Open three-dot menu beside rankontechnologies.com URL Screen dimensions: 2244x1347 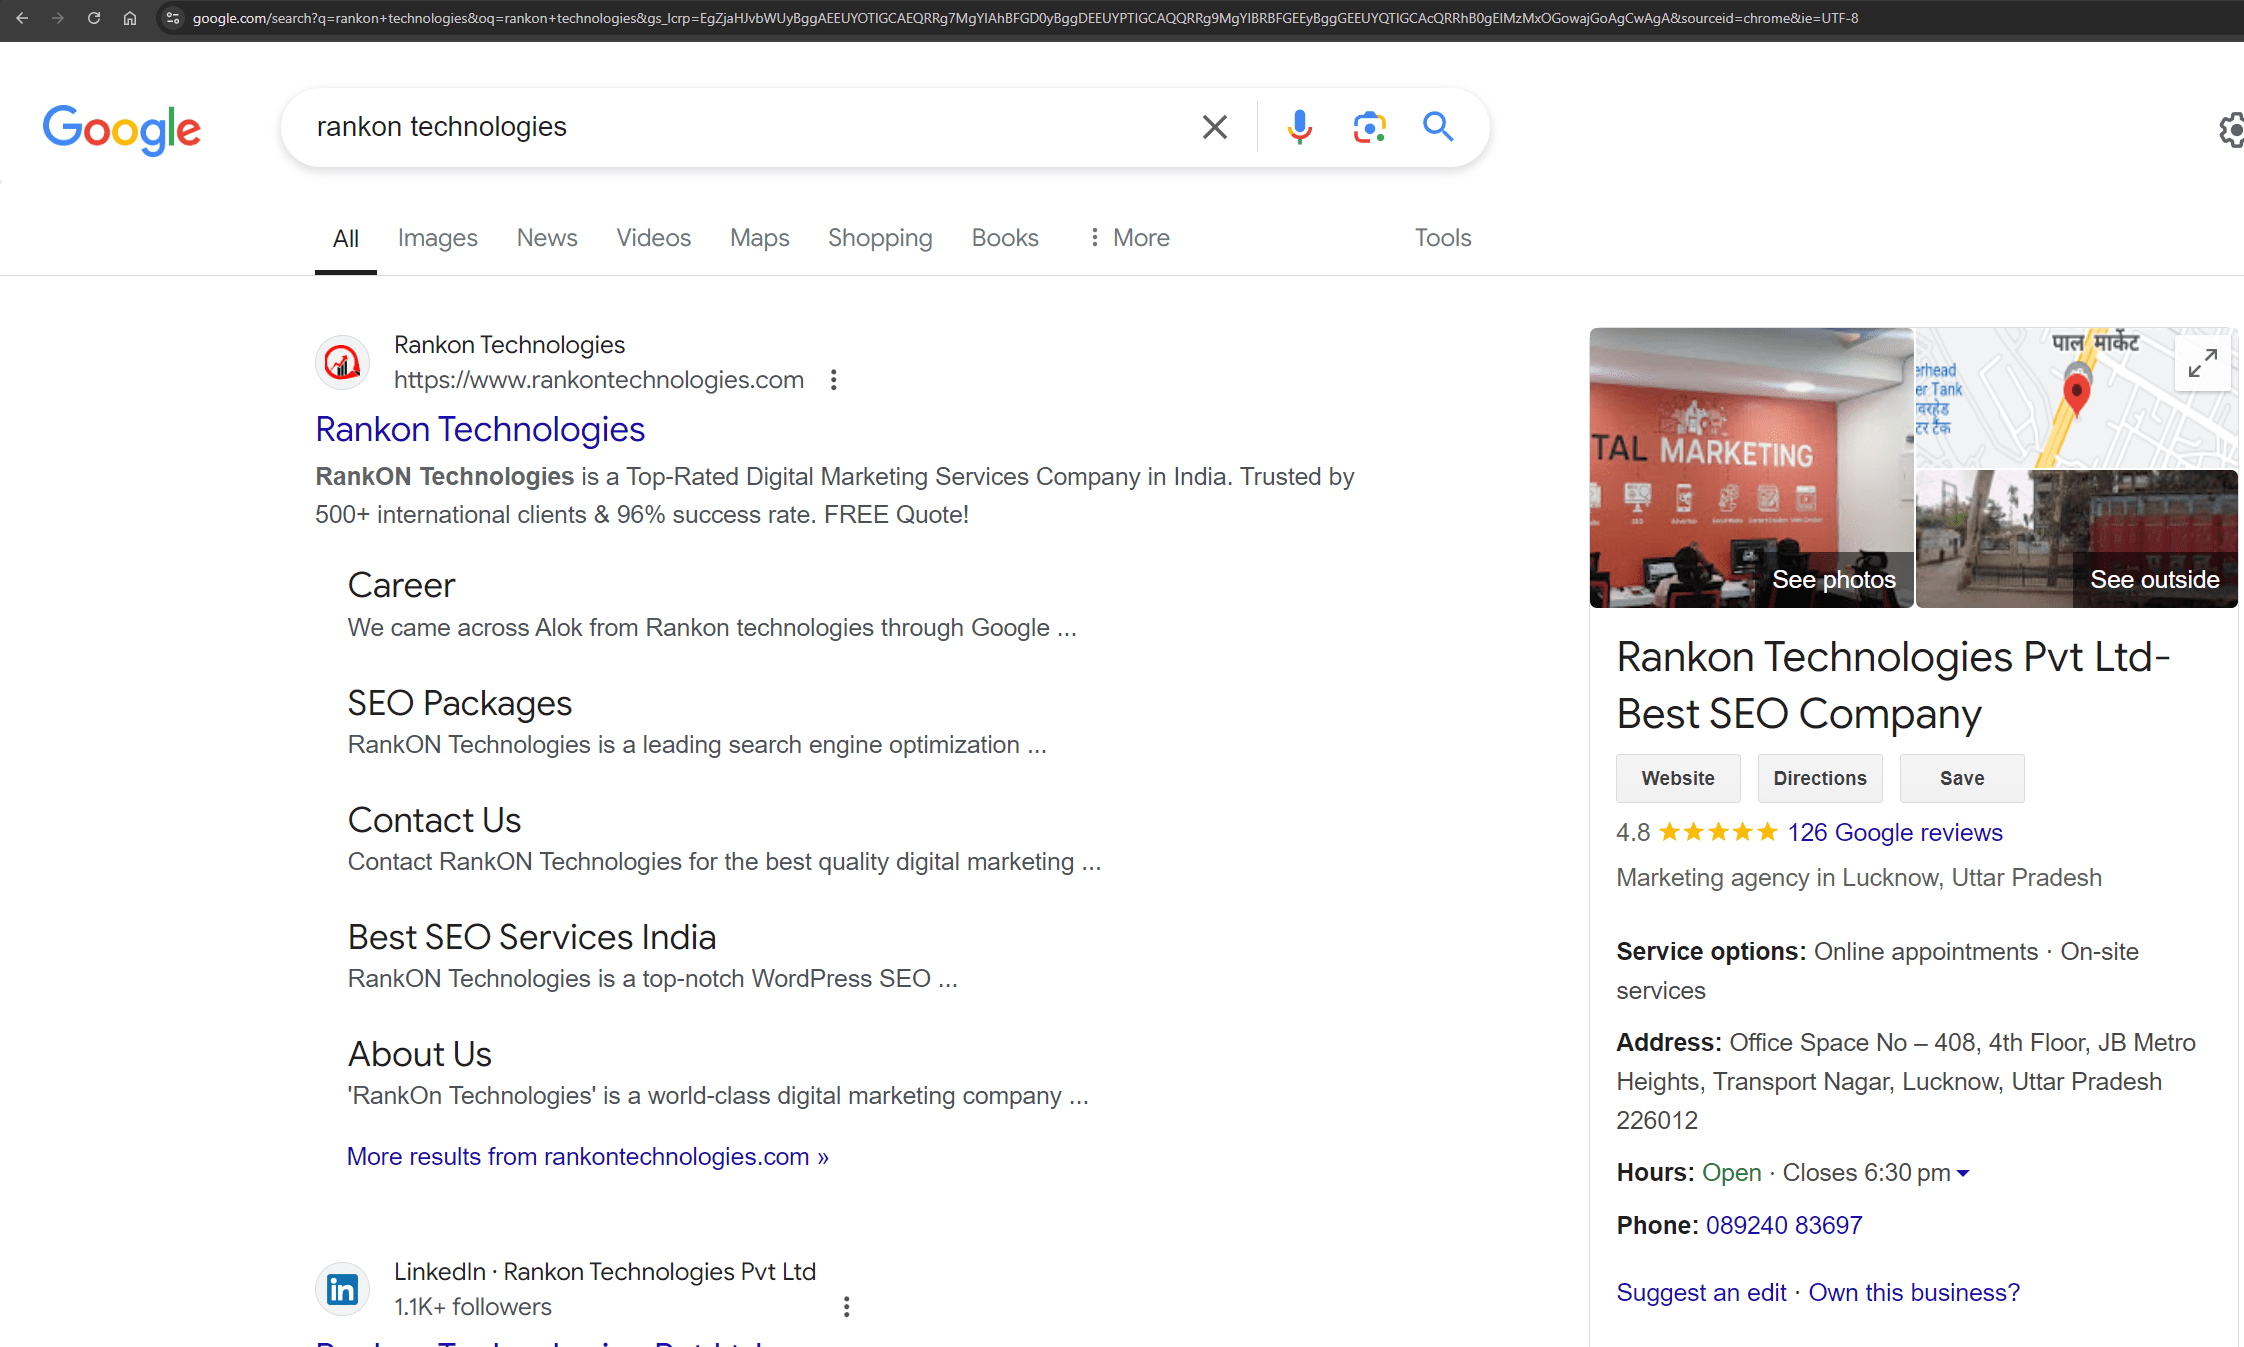(833, 380)
